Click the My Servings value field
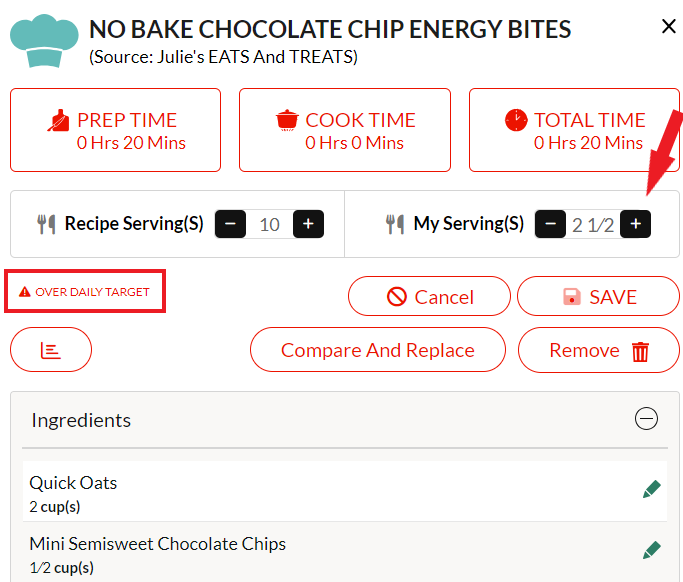The width and height of the screenshot is (683, 582). click(x=593, y=225)
